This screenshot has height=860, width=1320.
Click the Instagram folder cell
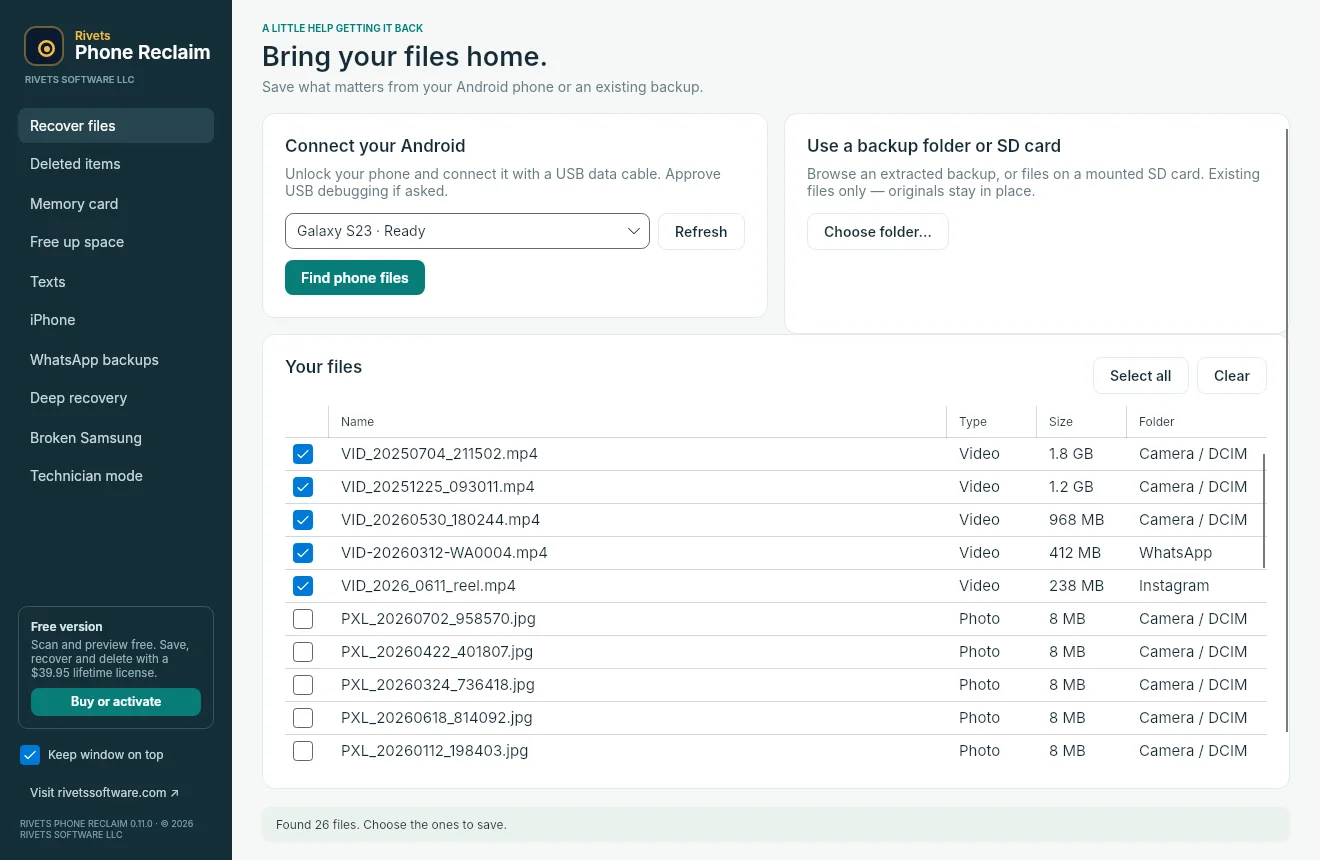tap(1174, 586)
